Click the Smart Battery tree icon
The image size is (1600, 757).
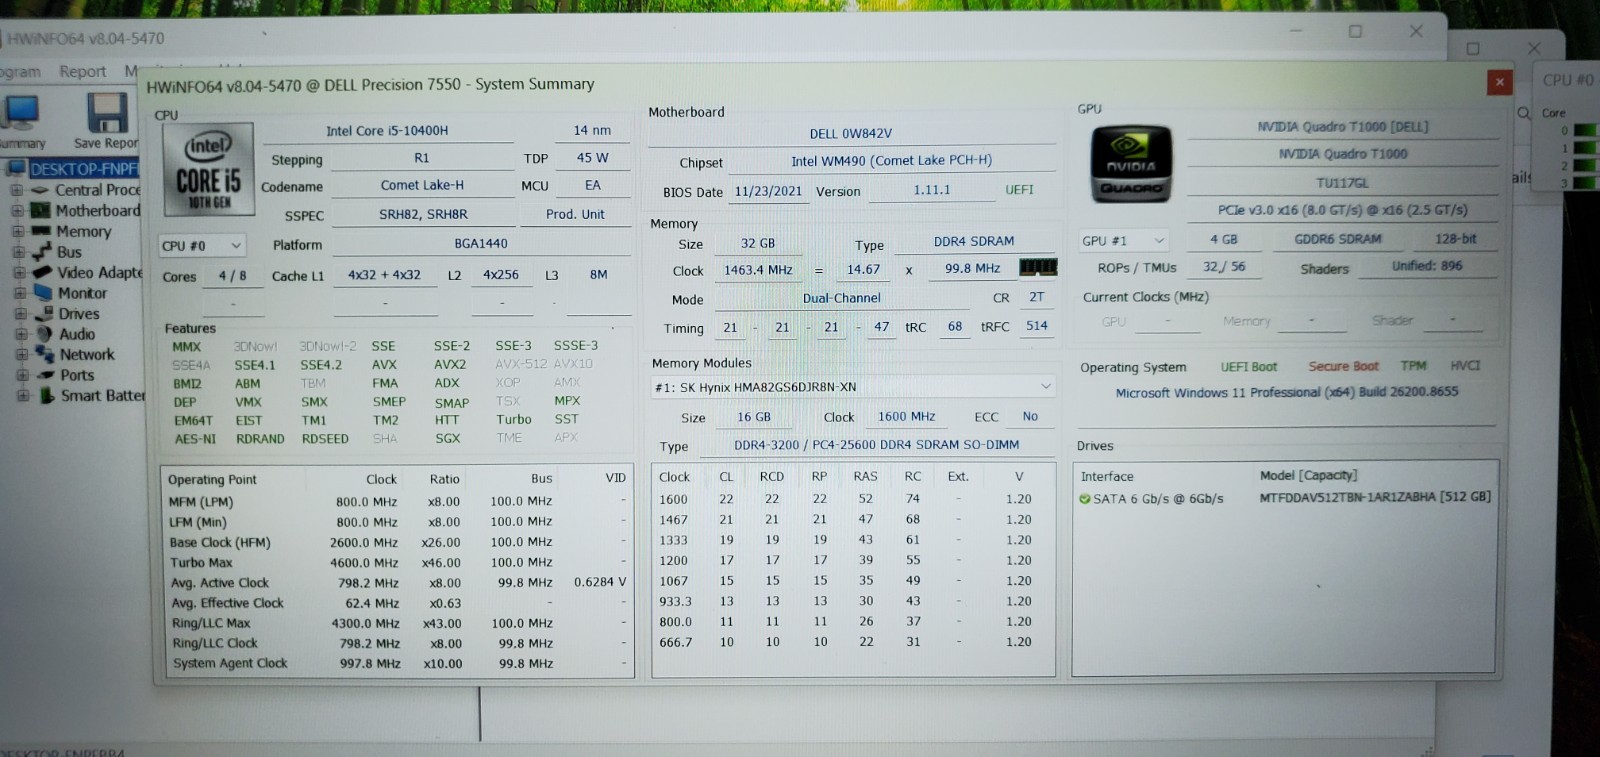click(46, 395)
